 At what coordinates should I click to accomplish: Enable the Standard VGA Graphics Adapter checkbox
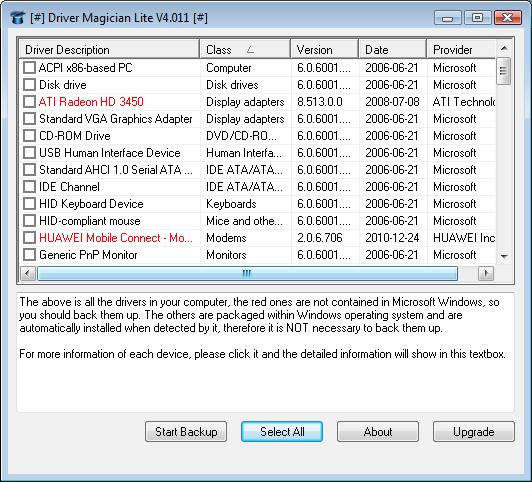pos(30,119)
